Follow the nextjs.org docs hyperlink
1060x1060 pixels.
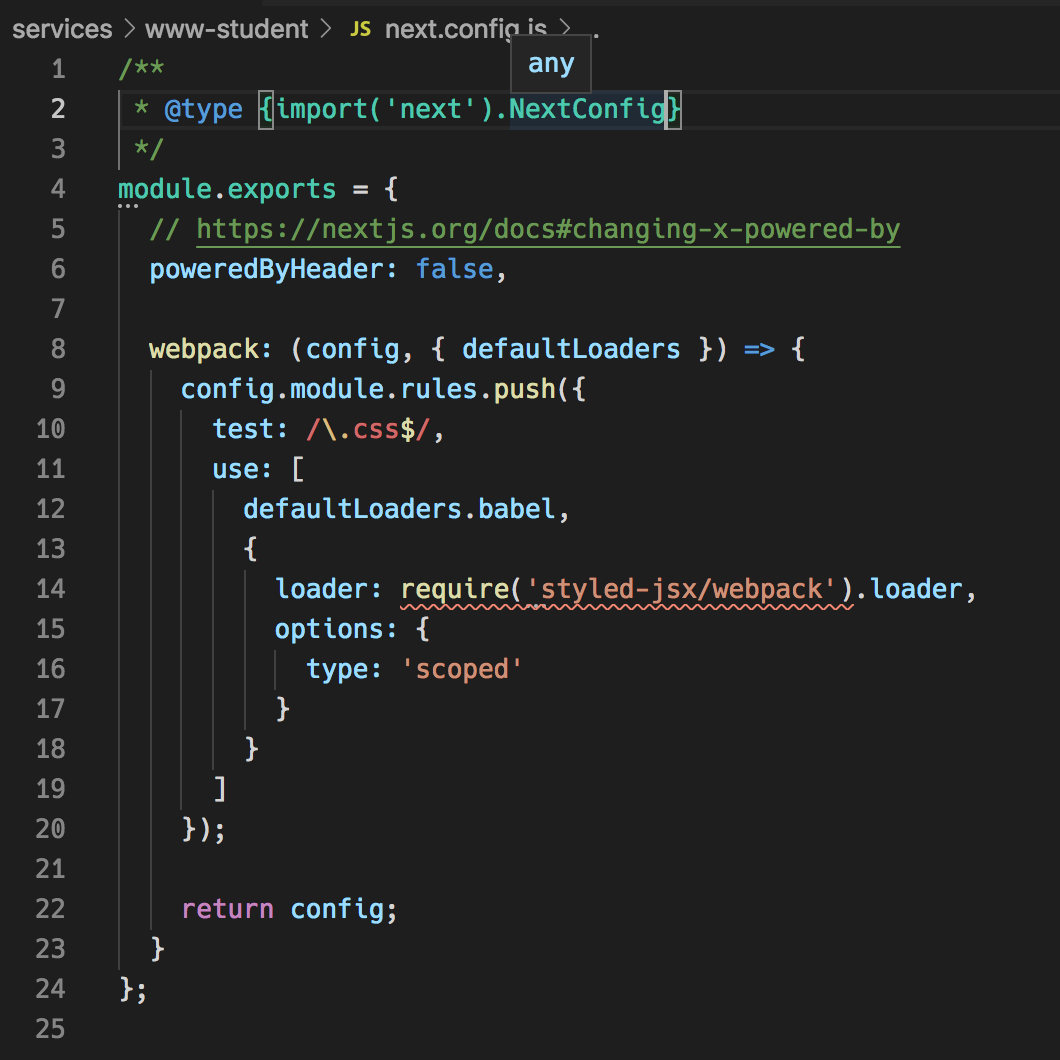[548, 228]
